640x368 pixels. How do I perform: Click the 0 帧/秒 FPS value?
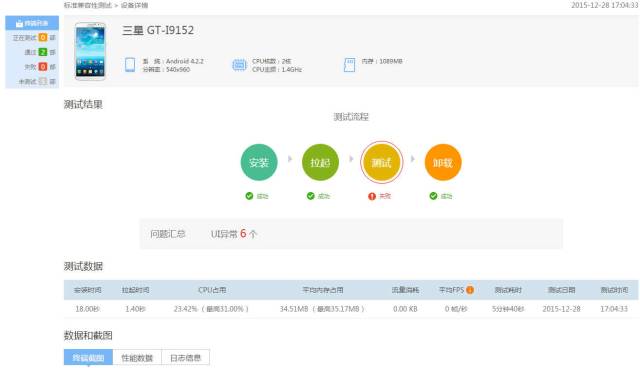pos(456,309)
